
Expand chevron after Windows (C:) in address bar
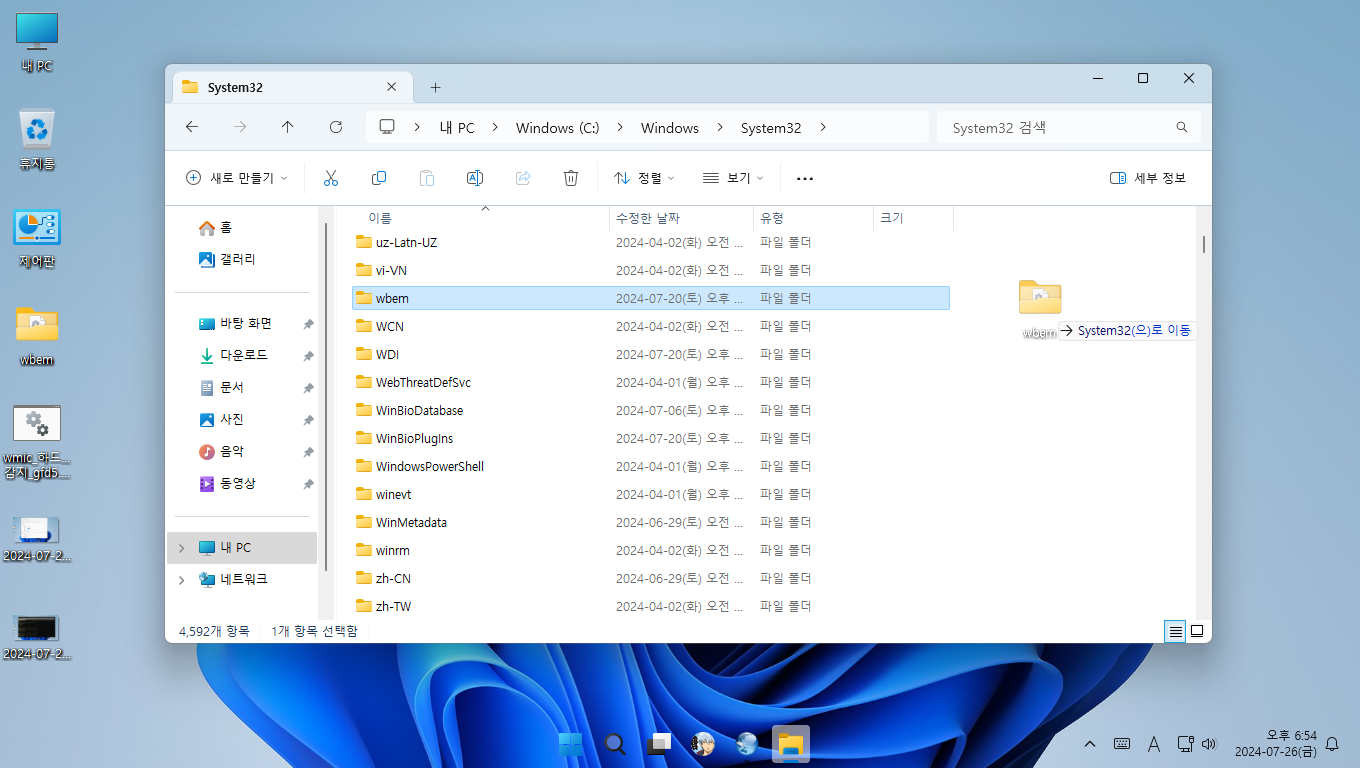click(620, 128)
